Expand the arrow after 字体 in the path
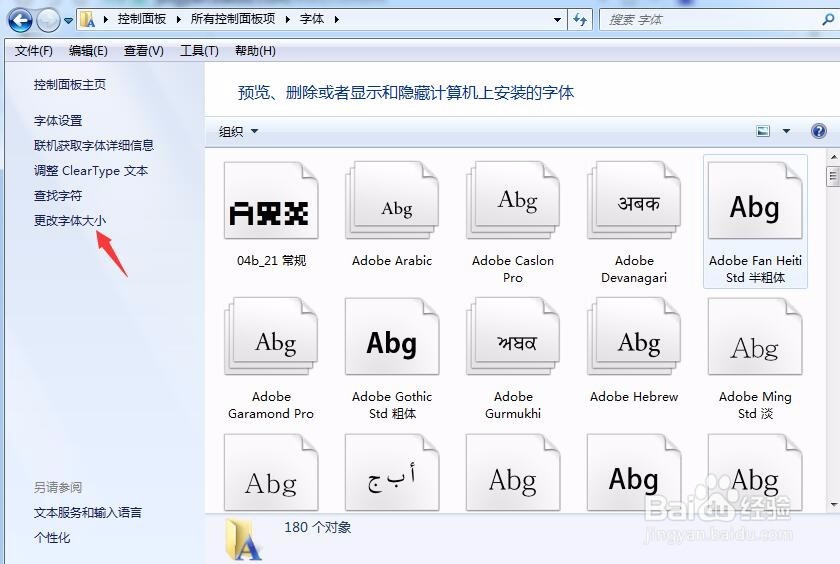Screen dimensions: 840x564 pos(336,19)
